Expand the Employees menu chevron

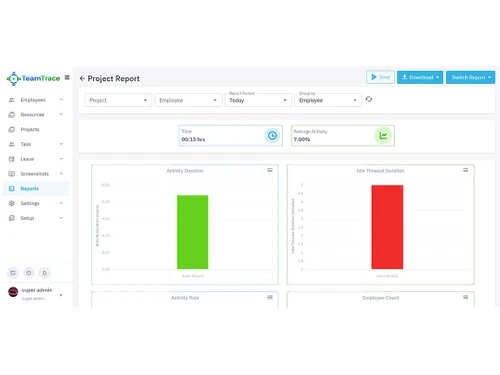tap(61, 100)
